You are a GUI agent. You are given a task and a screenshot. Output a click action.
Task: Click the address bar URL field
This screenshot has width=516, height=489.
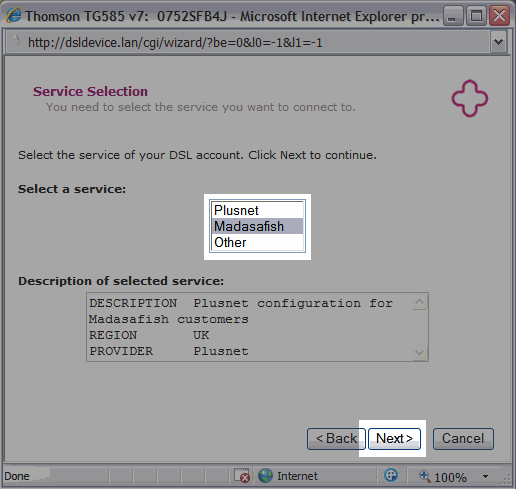point(247,42)
